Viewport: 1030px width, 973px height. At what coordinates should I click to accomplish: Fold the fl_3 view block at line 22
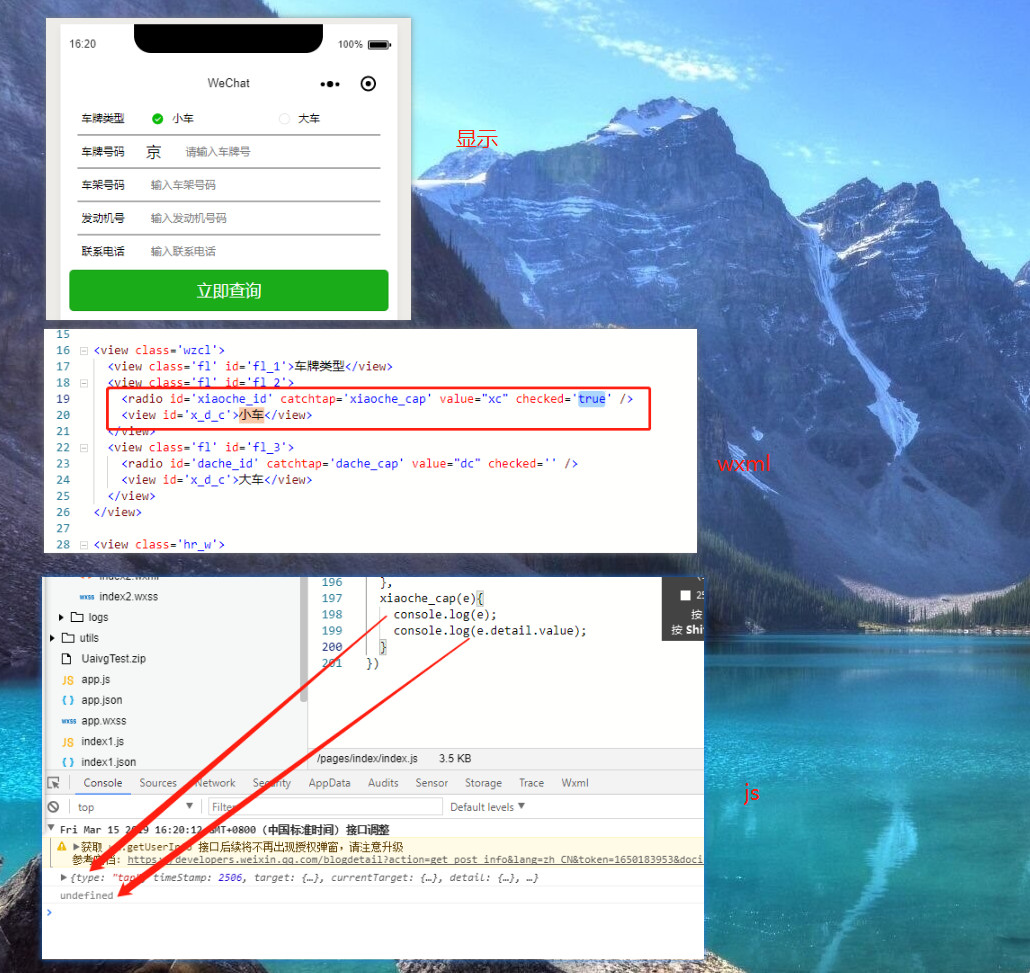pyautogui.click(x=83, y=448)
